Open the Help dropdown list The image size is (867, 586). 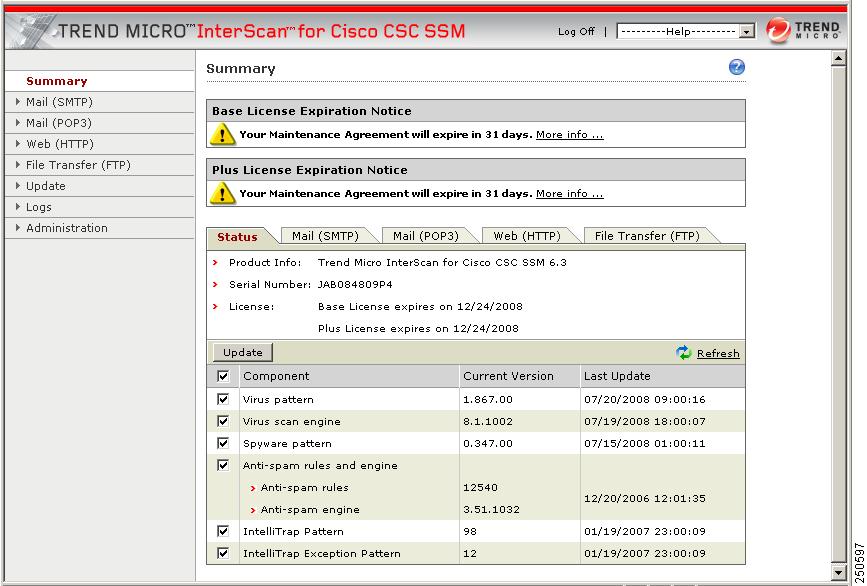click(x=686, y=32)
